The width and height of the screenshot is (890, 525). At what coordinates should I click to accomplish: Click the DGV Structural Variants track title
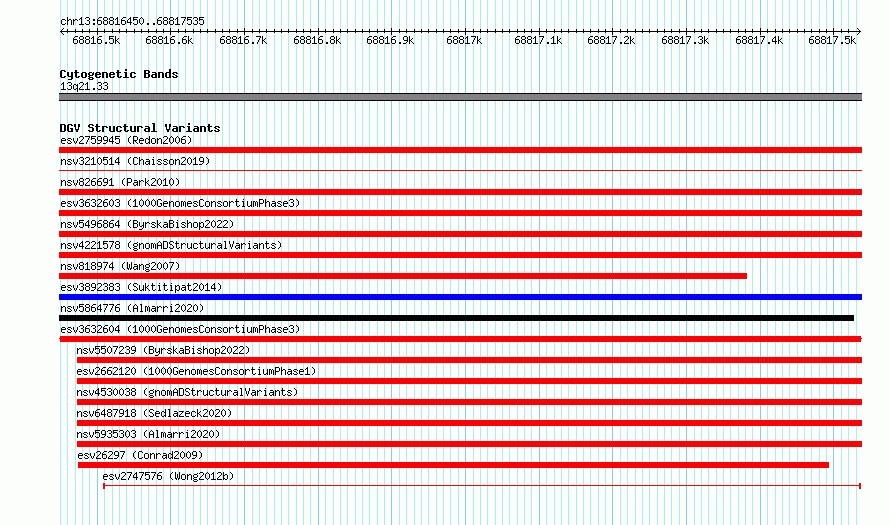click(x=140, y=128)
